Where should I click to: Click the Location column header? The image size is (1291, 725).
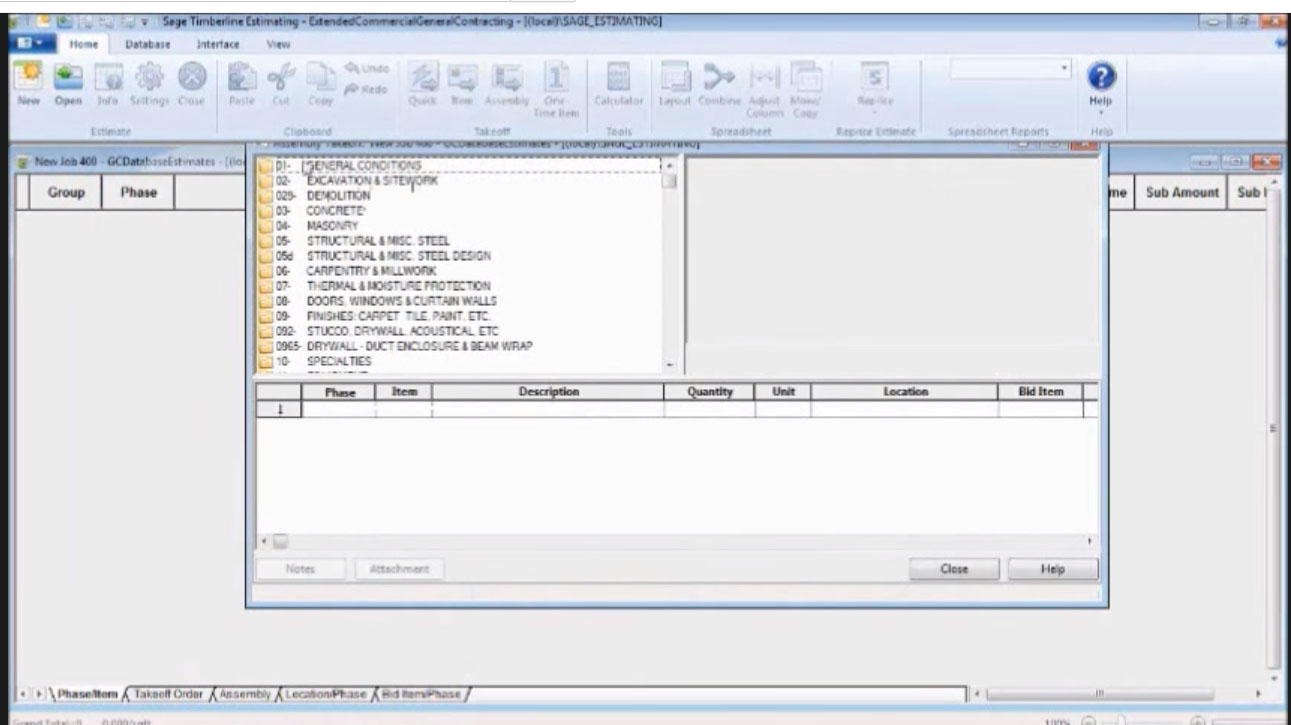point(906,393)
